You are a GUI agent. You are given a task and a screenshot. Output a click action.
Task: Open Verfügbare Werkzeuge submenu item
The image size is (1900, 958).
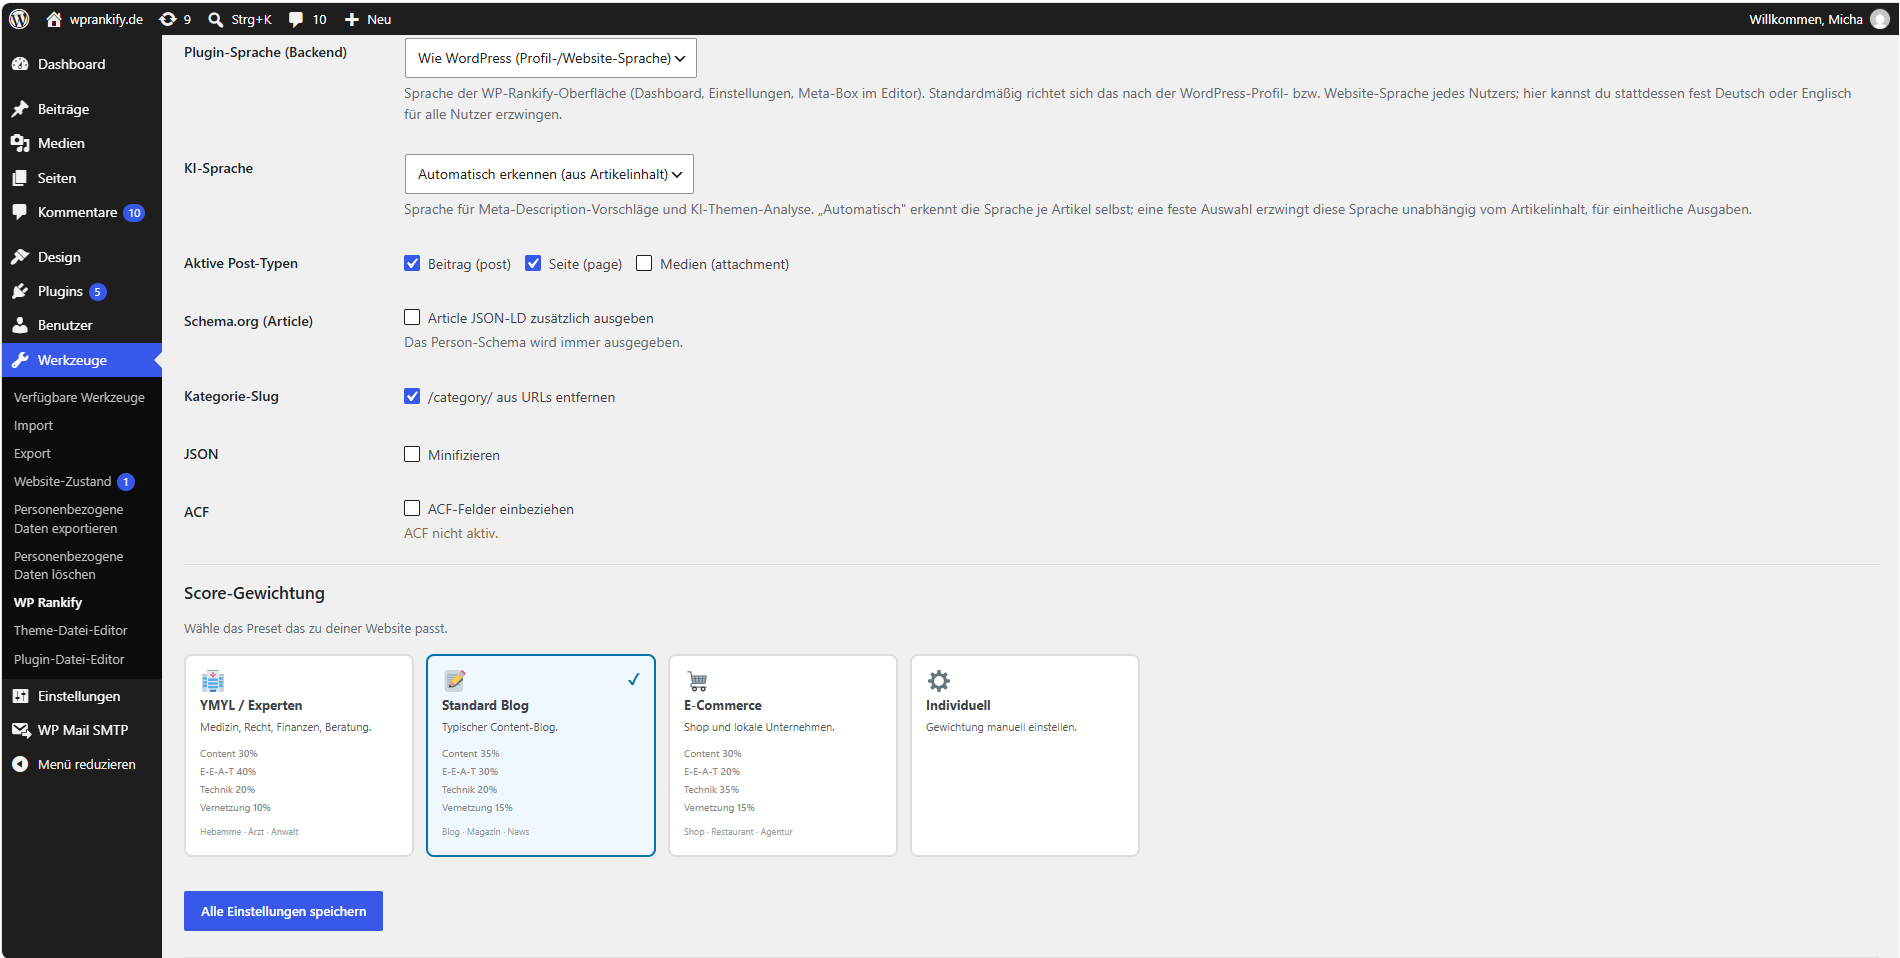click(x=79, y=397)
